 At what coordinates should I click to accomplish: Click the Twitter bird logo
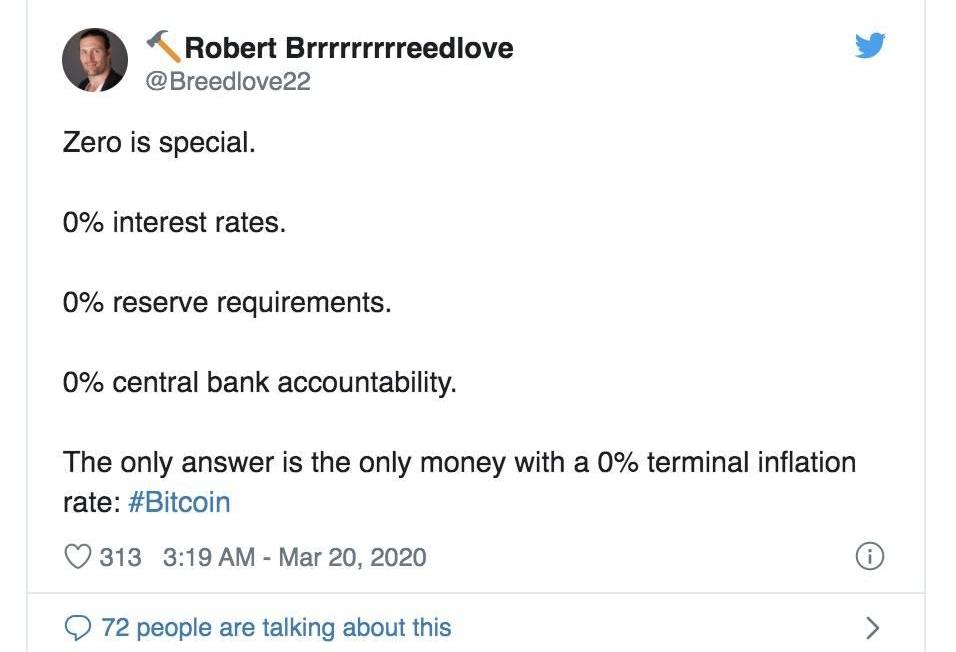[x=869, y=46]
